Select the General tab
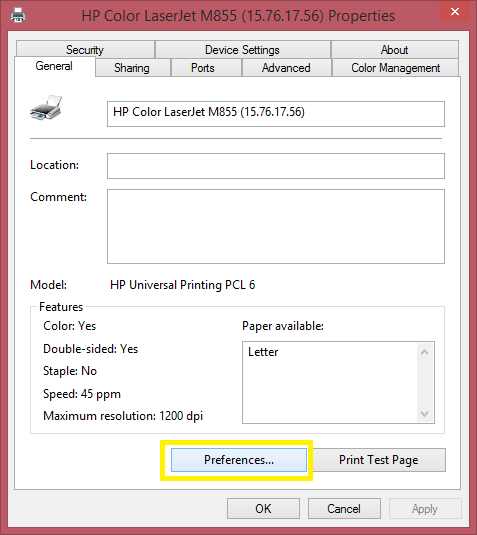The width and height of the screenshot is (477, 535). [54, 66]
